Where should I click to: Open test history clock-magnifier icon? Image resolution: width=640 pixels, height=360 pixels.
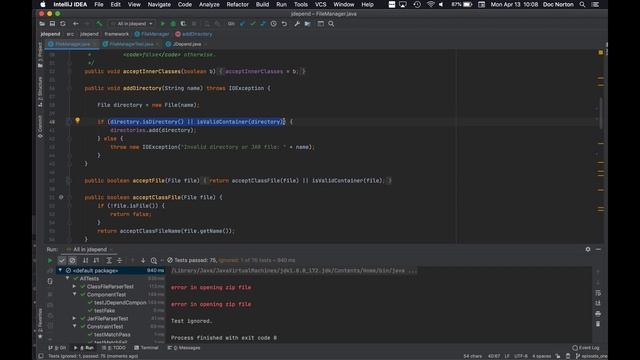[154, 260]
